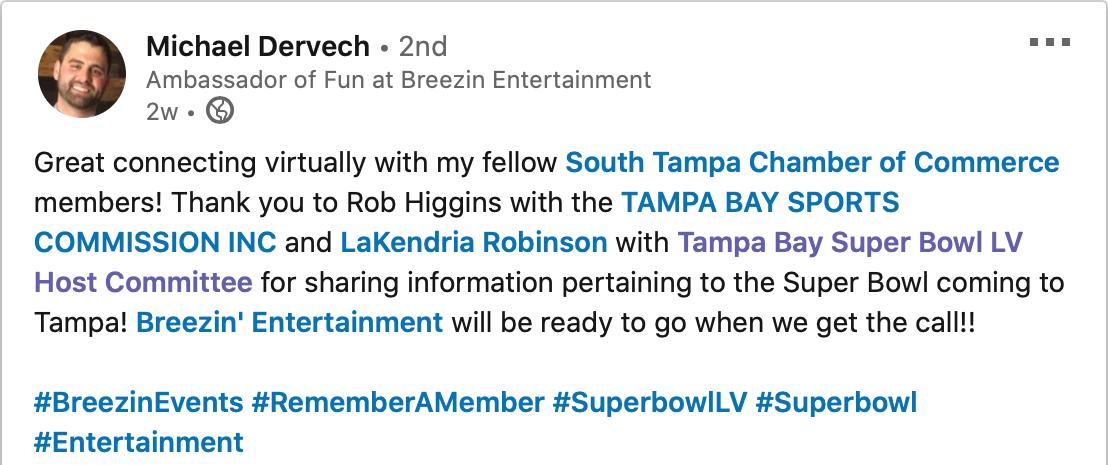Open LaKendria Robinson's profile link
Image resolution: width=1108 pixels, height=465 pixels.
pos(473,242)
